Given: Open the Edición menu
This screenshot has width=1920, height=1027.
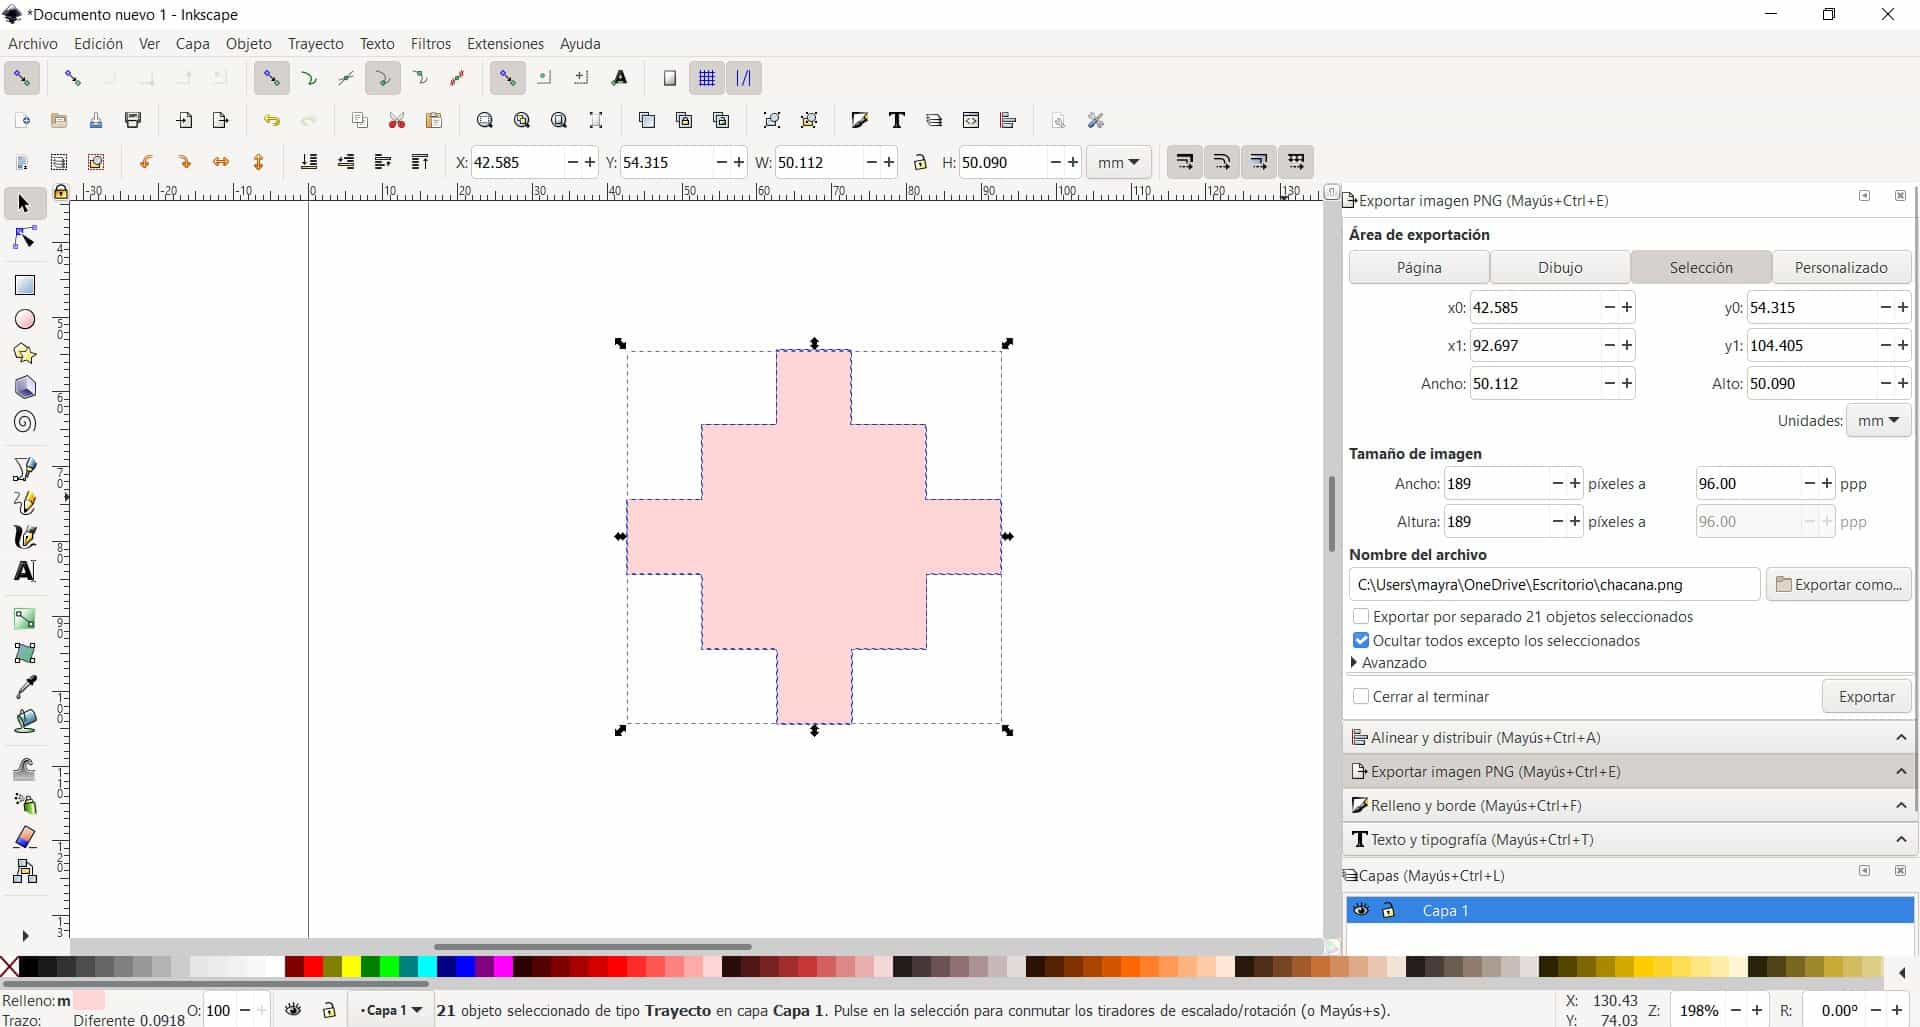Looking at the screenshot, I should (98, 44).
